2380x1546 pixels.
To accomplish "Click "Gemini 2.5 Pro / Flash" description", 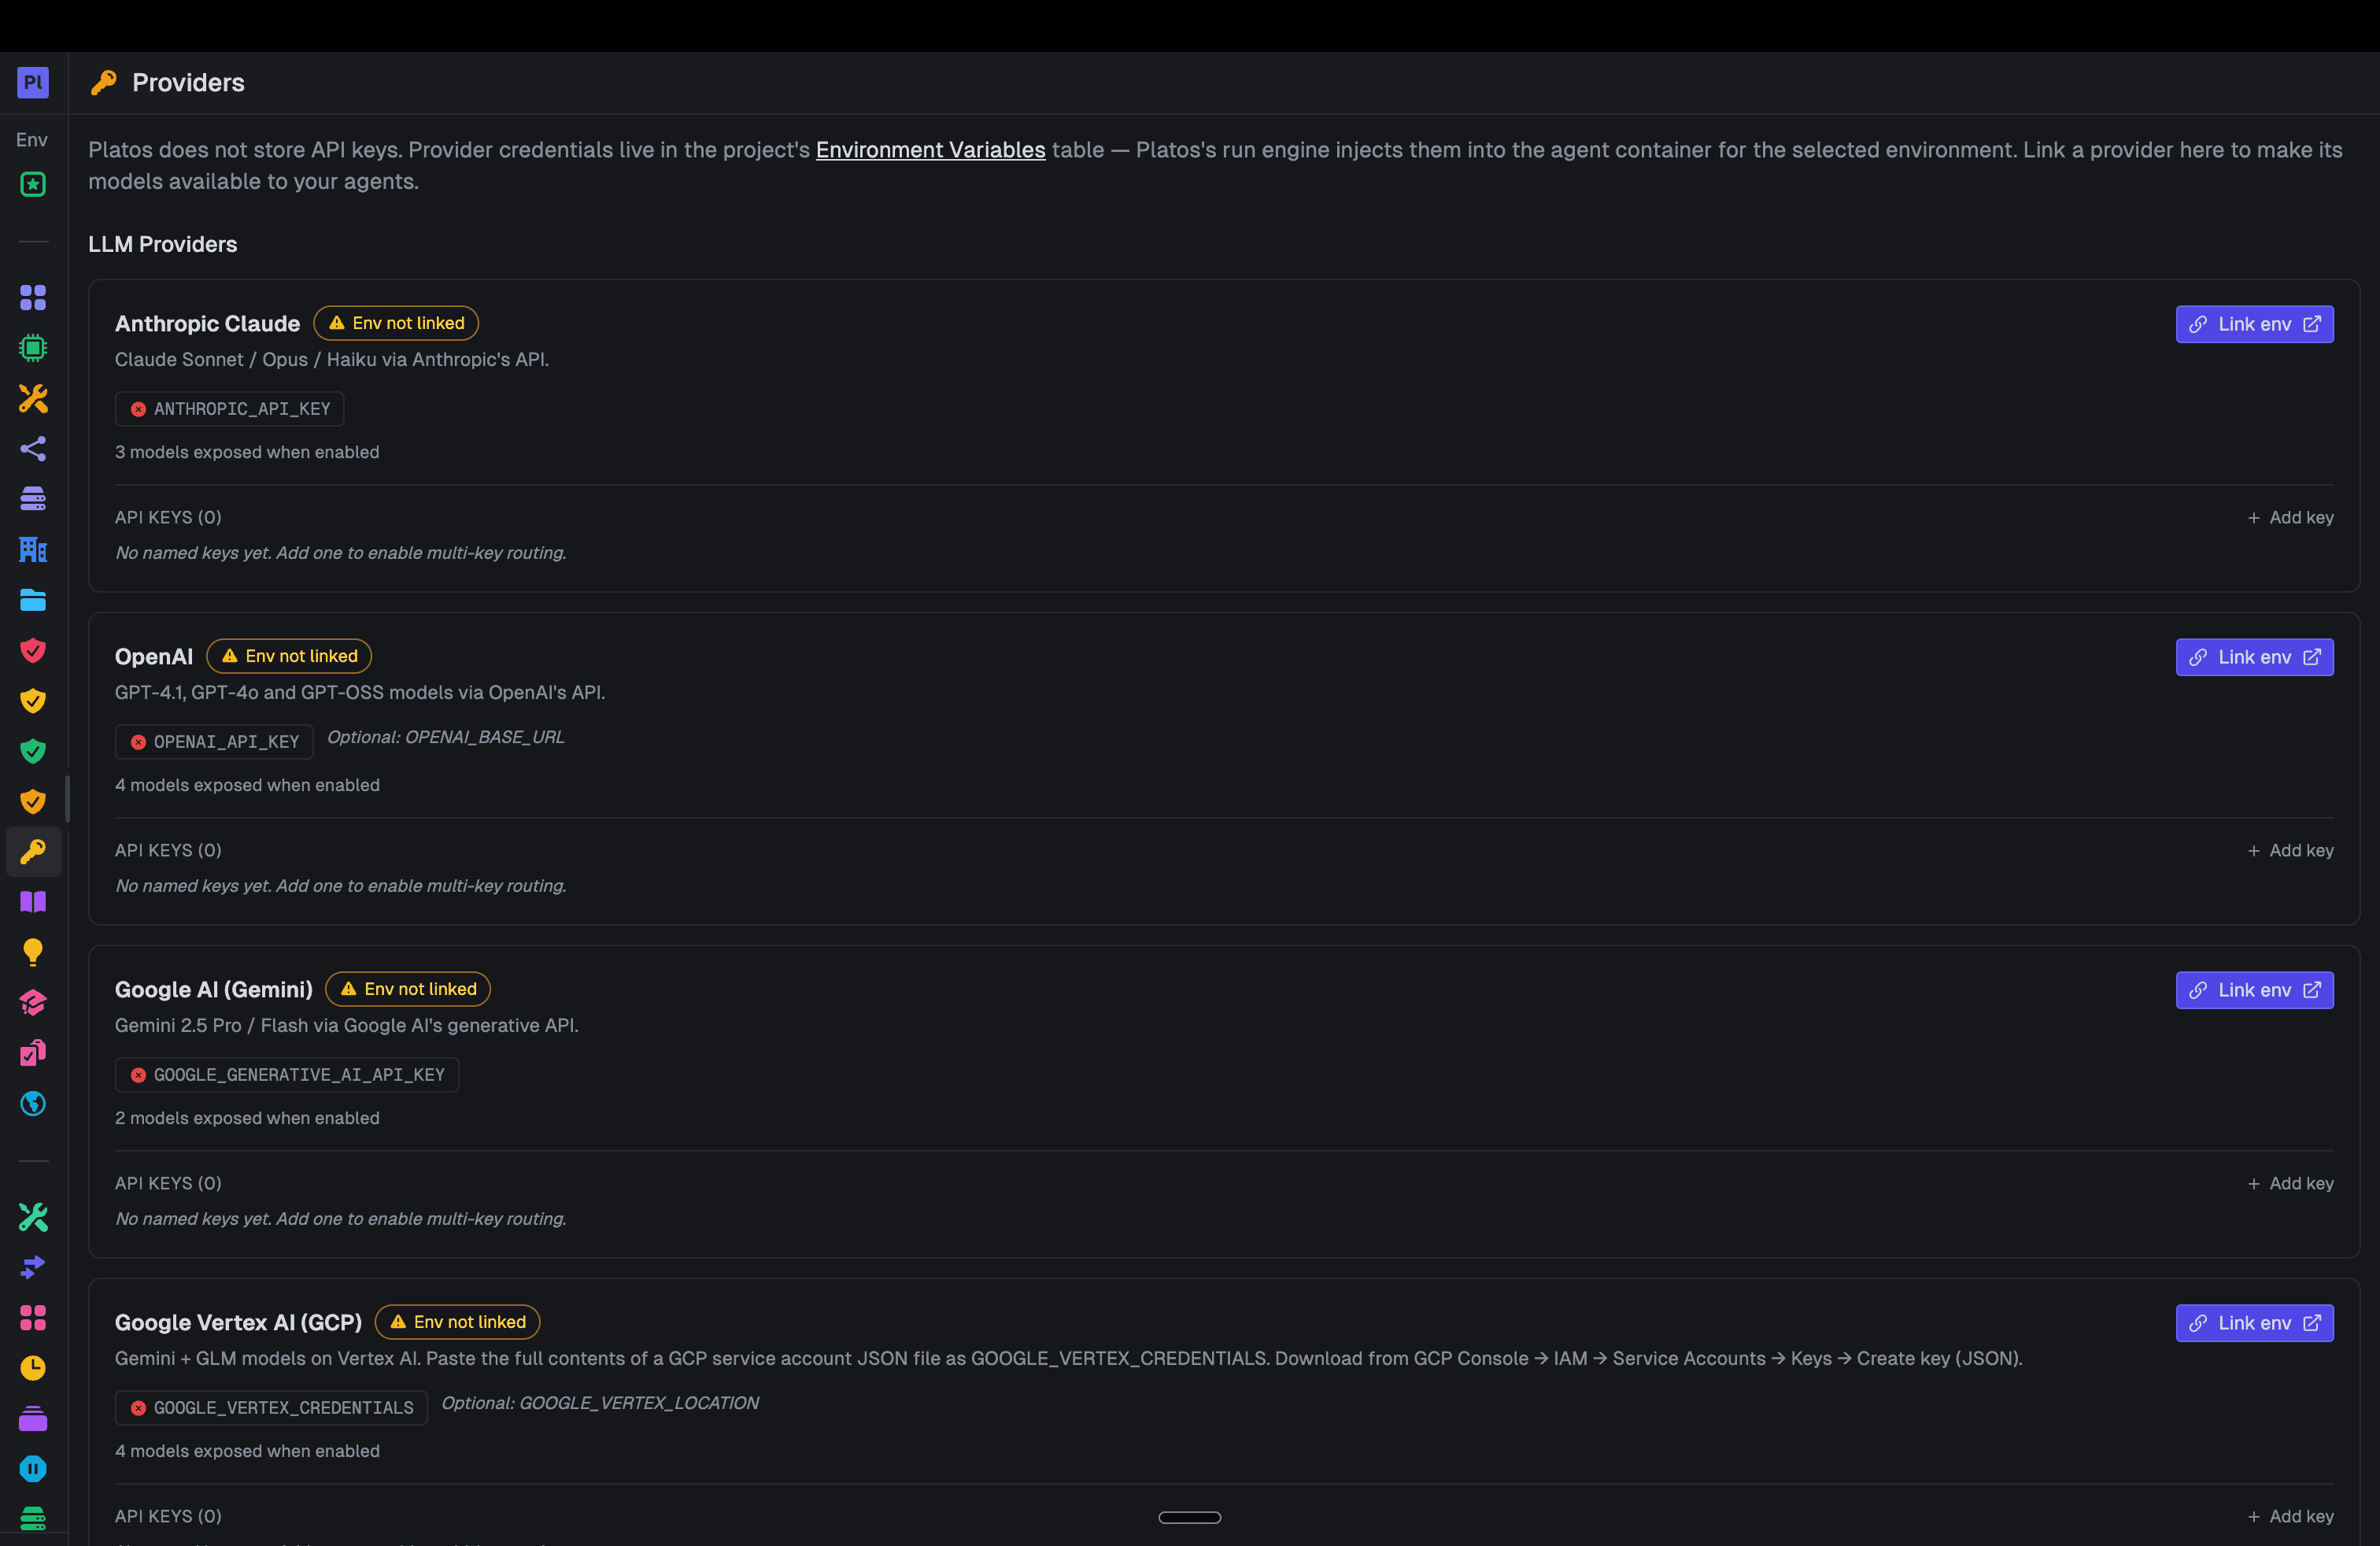I will pos(347,1026).
